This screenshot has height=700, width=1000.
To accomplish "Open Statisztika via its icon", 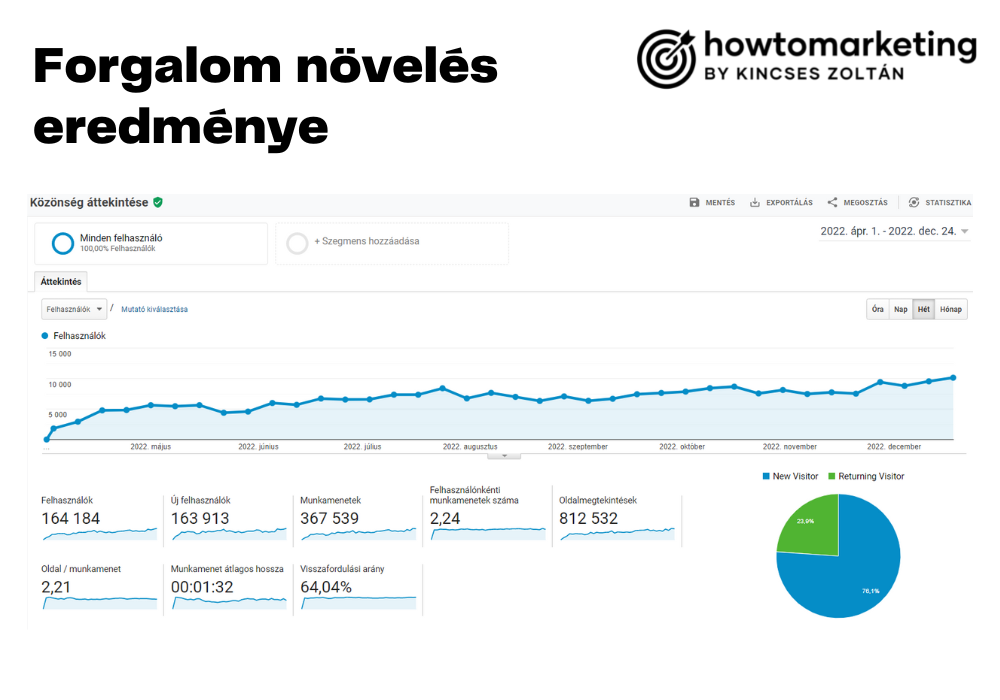I will [x=913, y=202].
